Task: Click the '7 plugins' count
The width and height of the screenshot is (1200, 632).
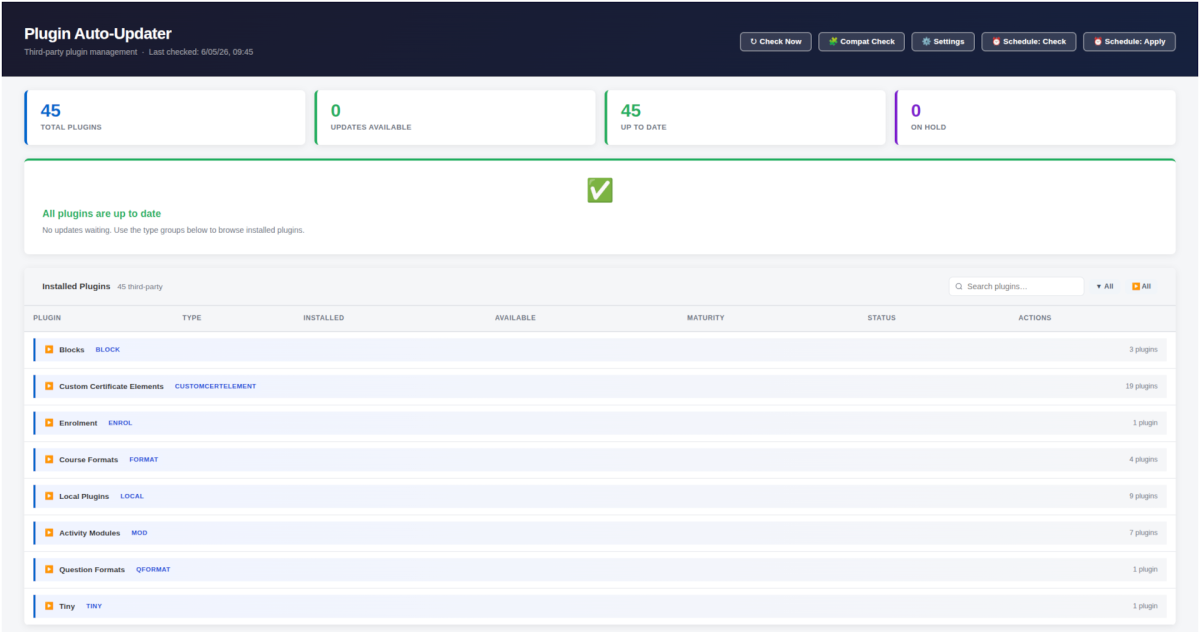Action: (x=1143, y=533)
